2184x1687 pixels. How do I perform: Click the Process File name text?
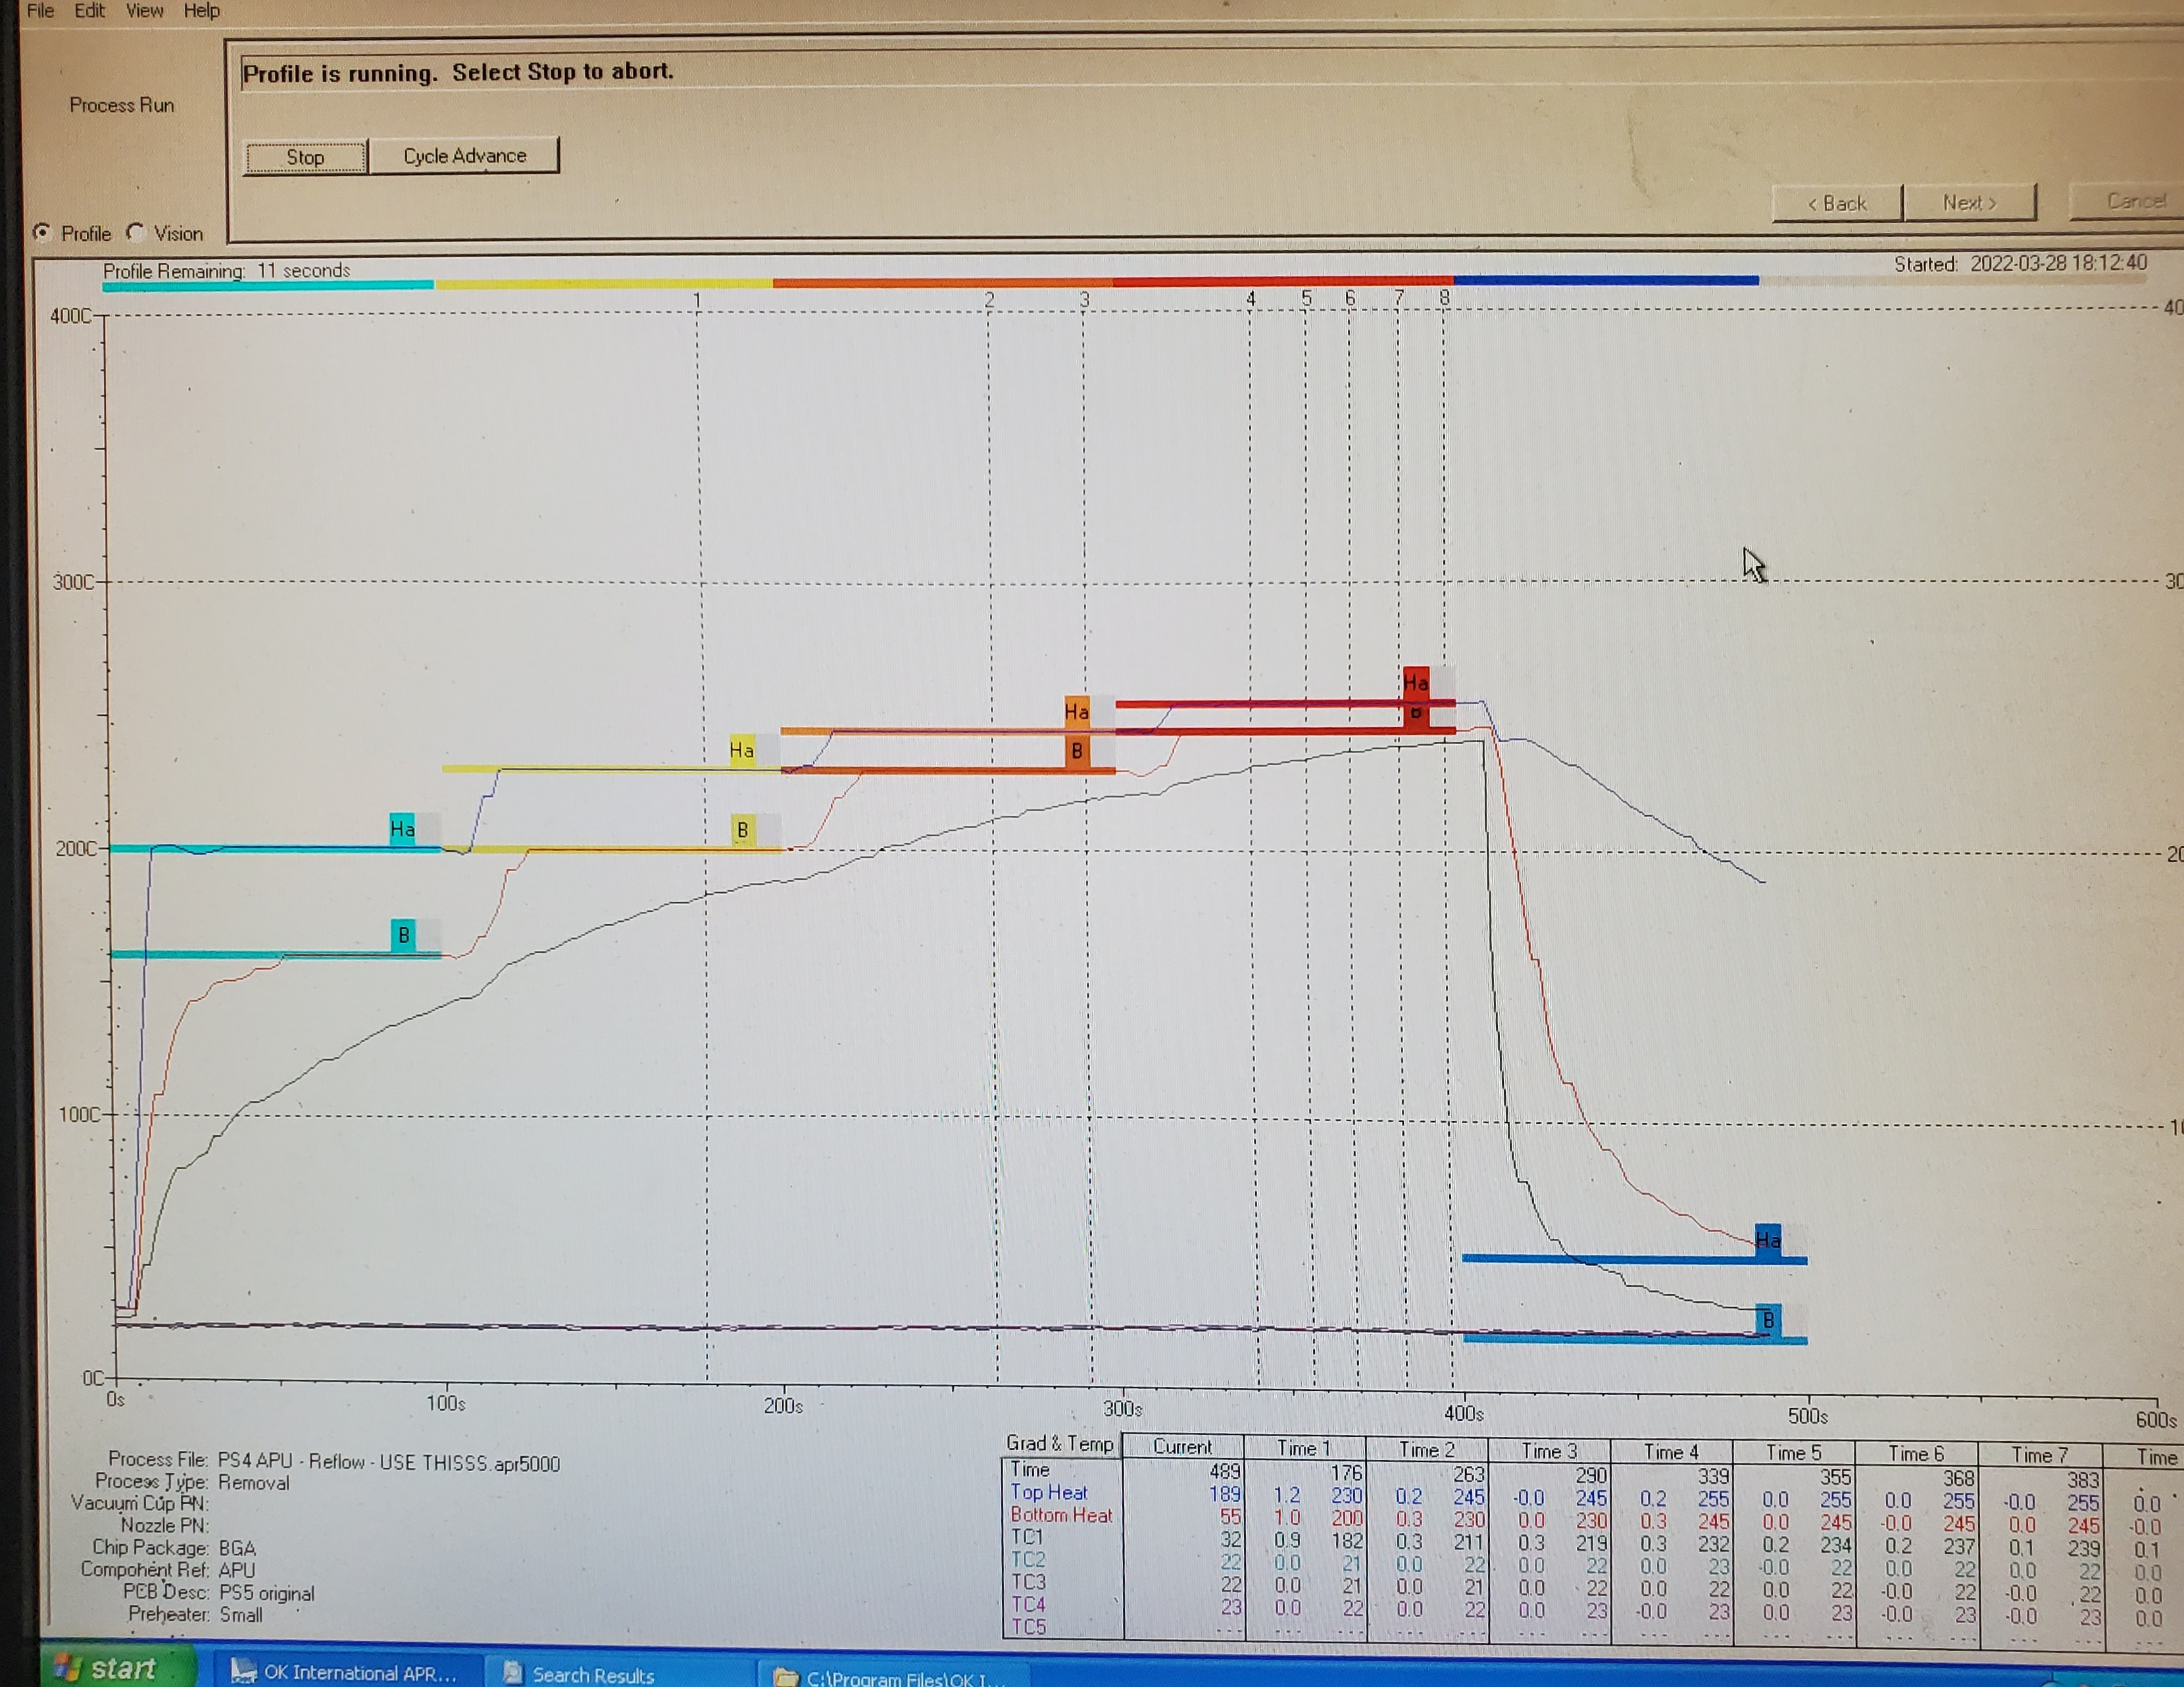[x=389, y=1462]
